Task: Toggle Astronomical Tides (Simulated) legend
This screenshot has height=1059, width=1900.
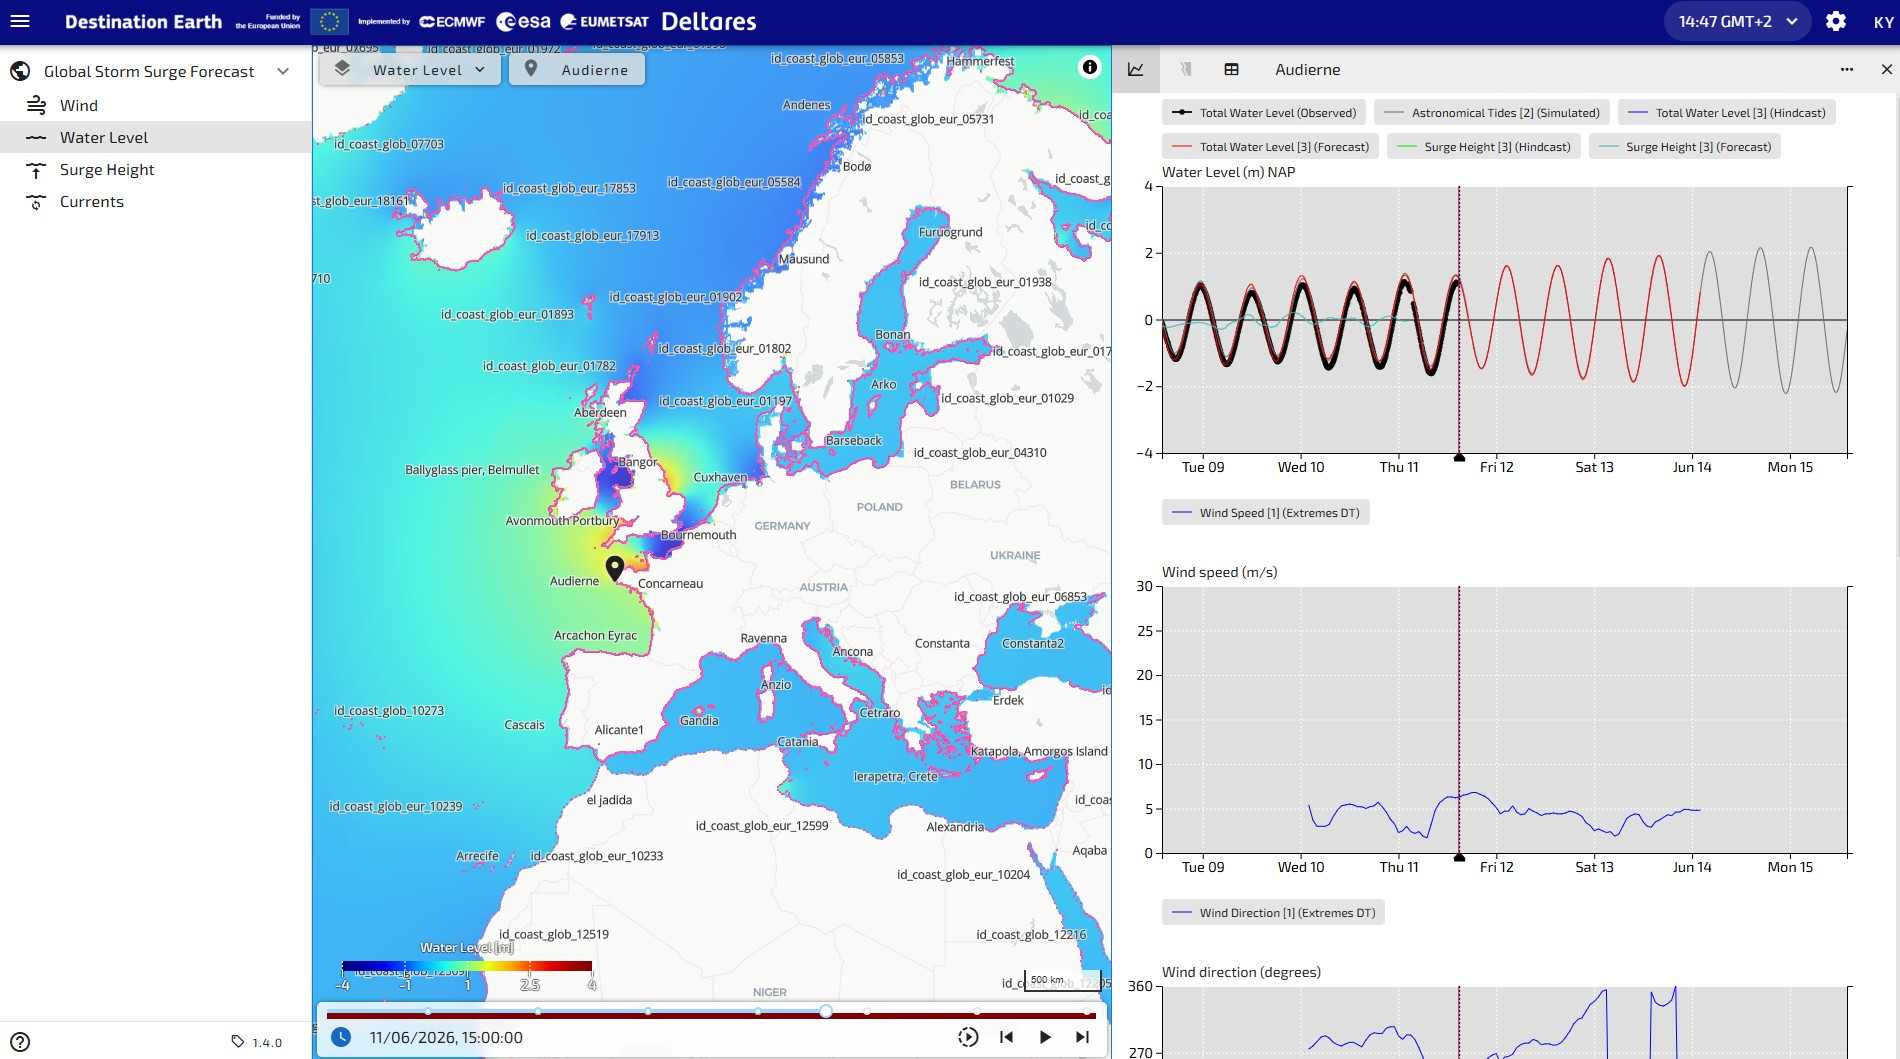Action: [x=1492, y=113]
